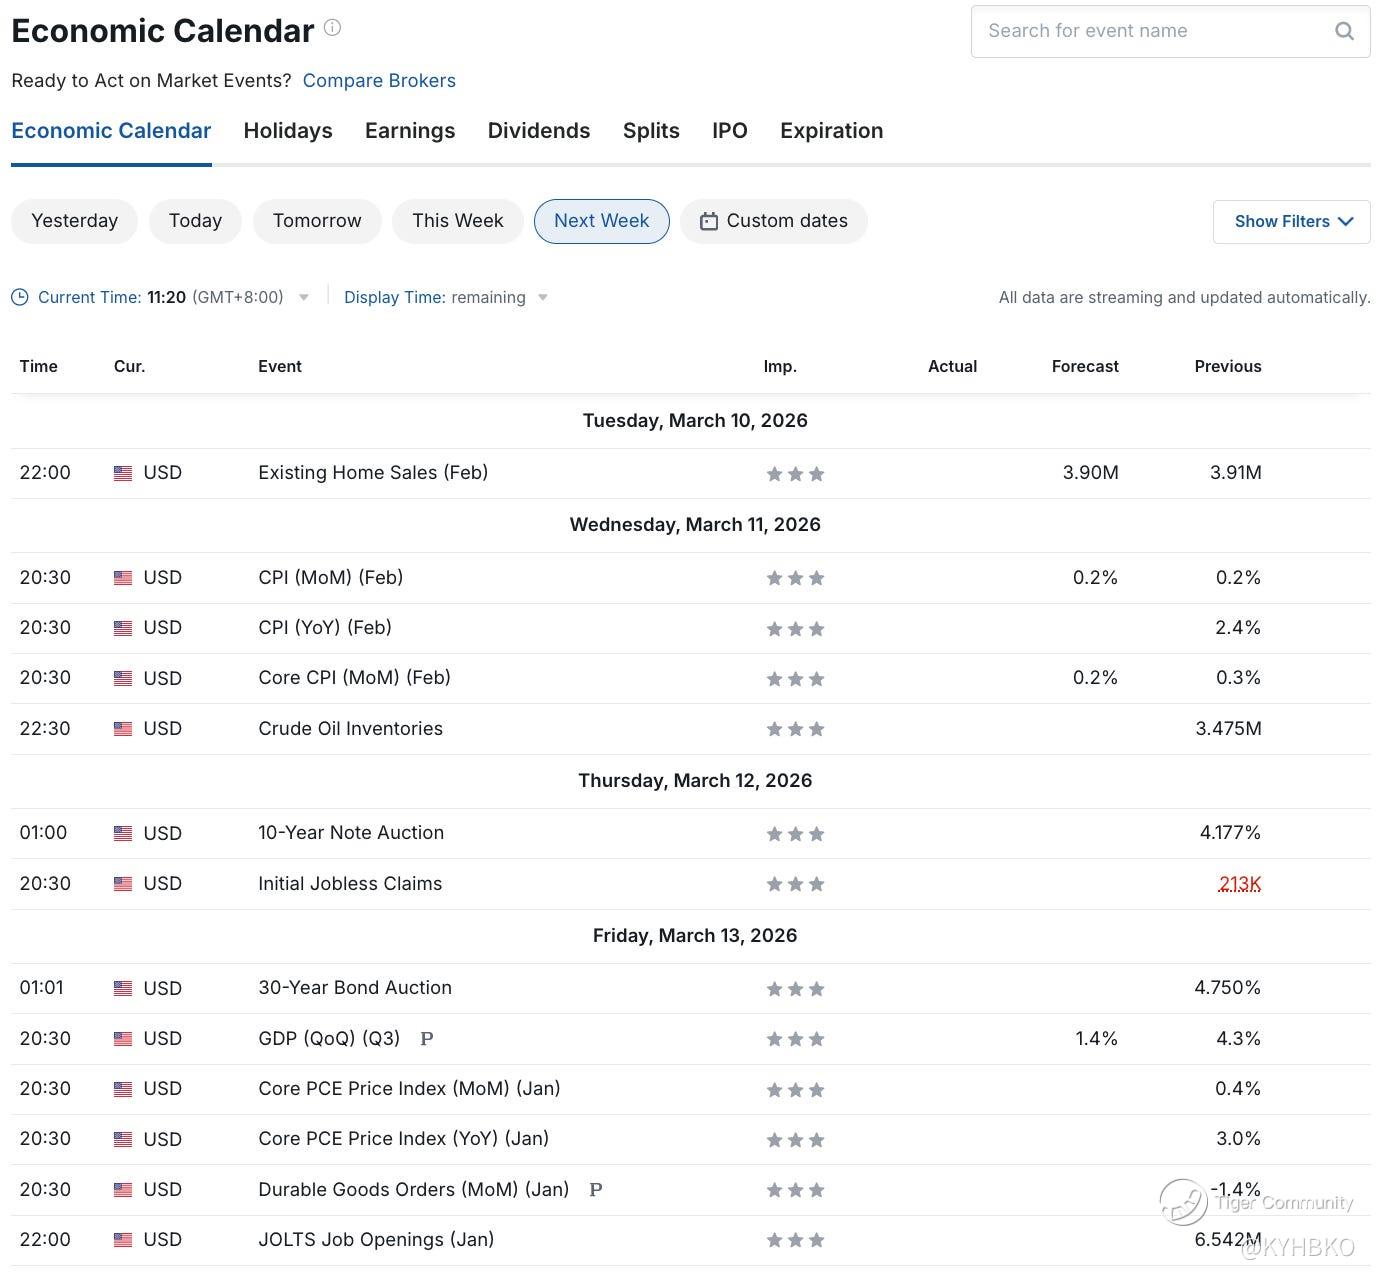Open the Display Time dropdown
Image resolution: width=1382 pixels, height=1278 pixels.
point(543,297)
